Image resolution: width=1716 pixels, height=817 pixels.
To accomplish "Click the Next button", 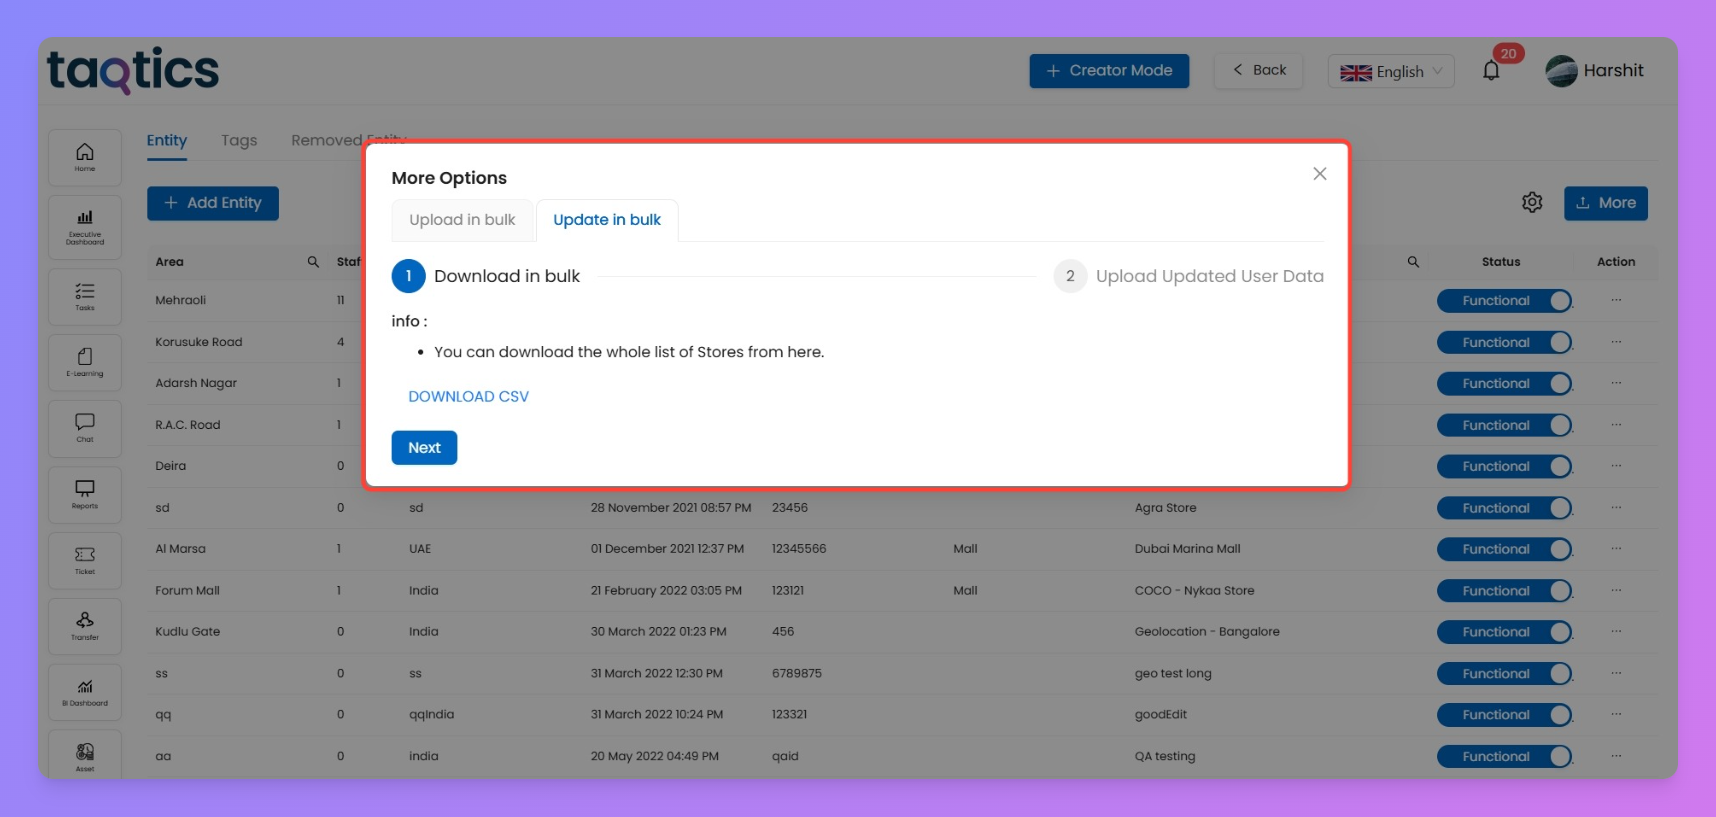I will click(x=424, y=448).
